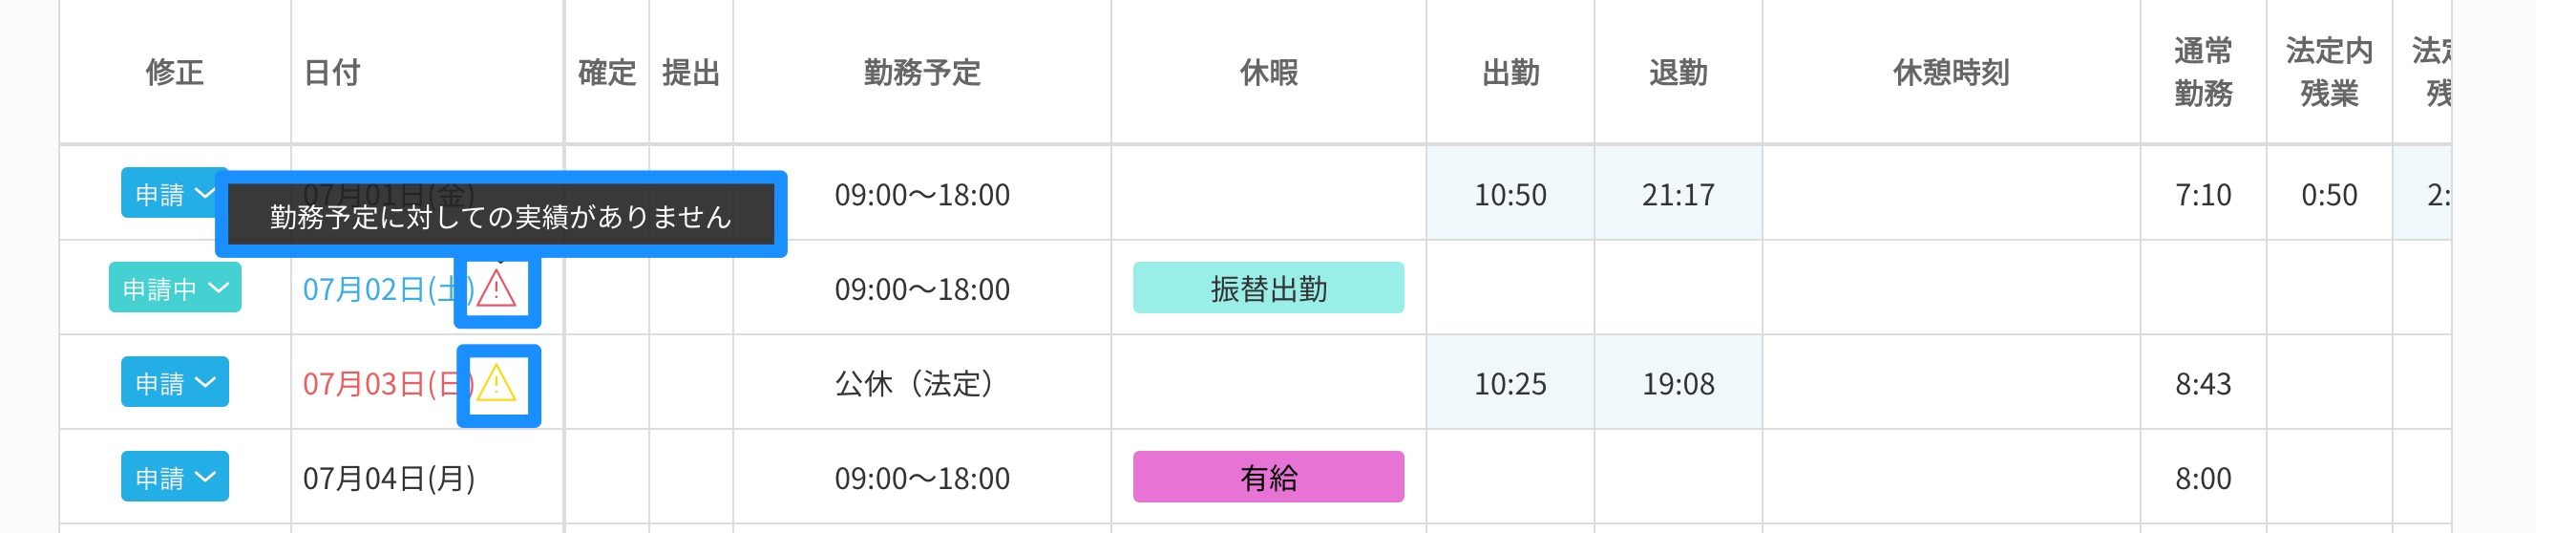The height and width of the screenshot is (533, 2576).
Task: Click the 勤務予定に対しての実績がありません tooltip
Action: point(500,216)
